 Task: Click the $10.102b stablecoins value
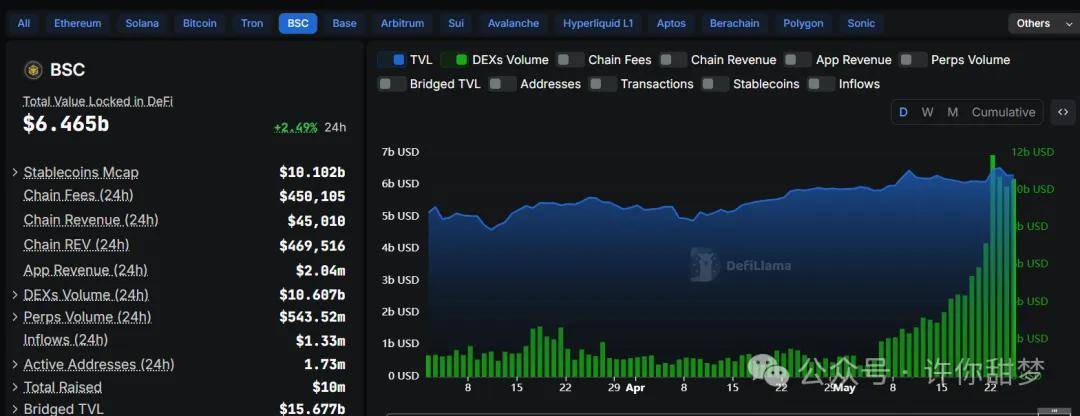click(312, 172)
